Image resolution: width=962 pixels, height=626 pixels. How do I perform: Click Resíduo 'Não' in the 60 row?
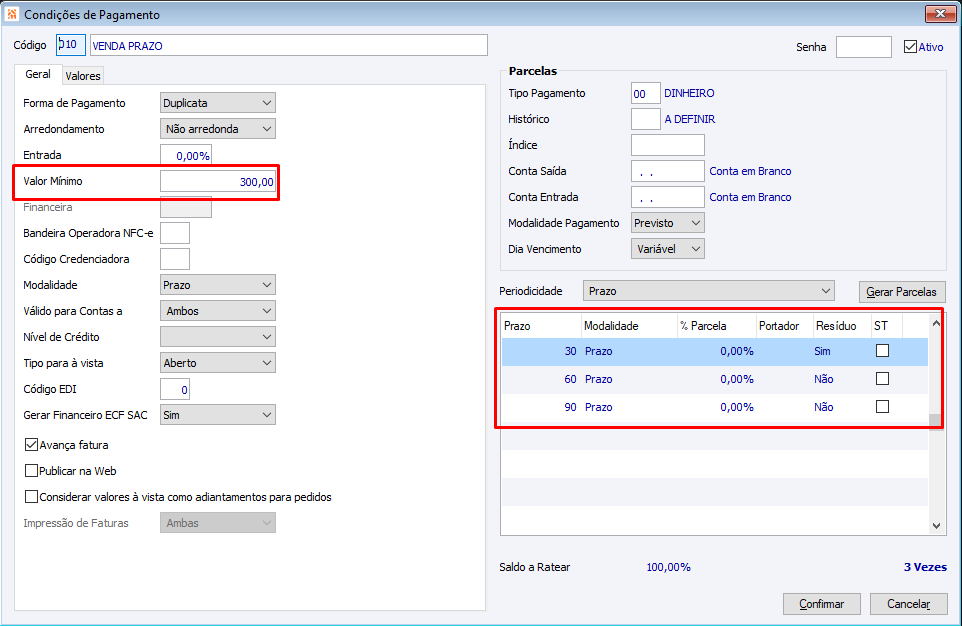[x=823, y=379]
